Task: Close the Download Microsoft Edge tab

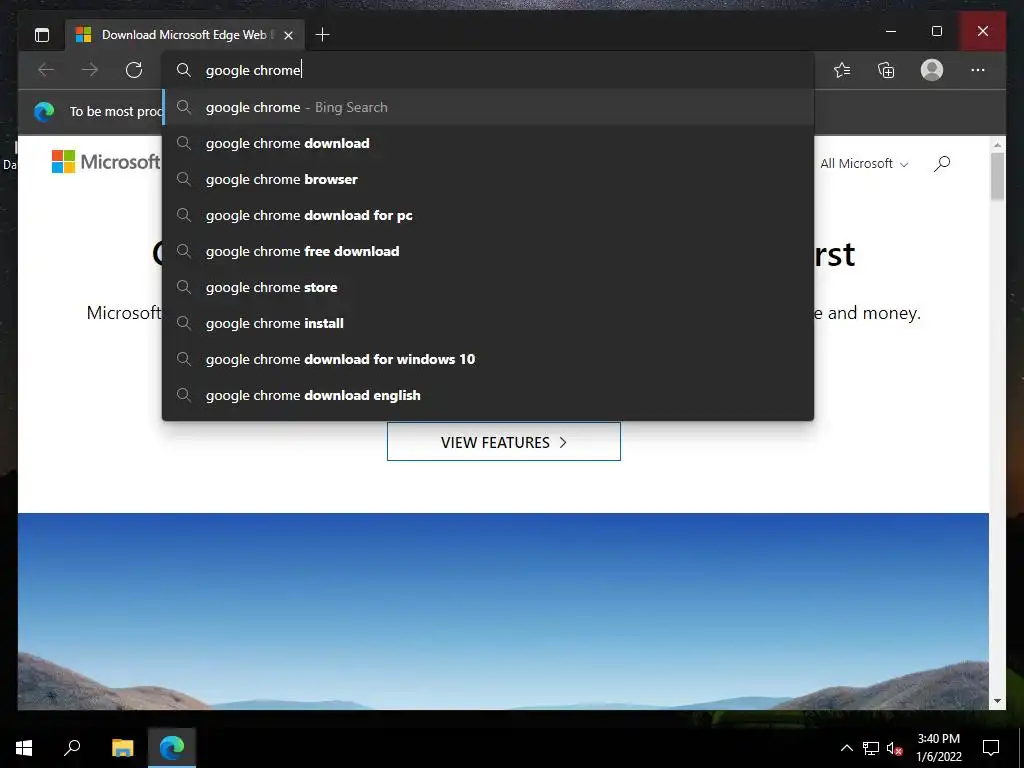Action: tap(288, 35)
